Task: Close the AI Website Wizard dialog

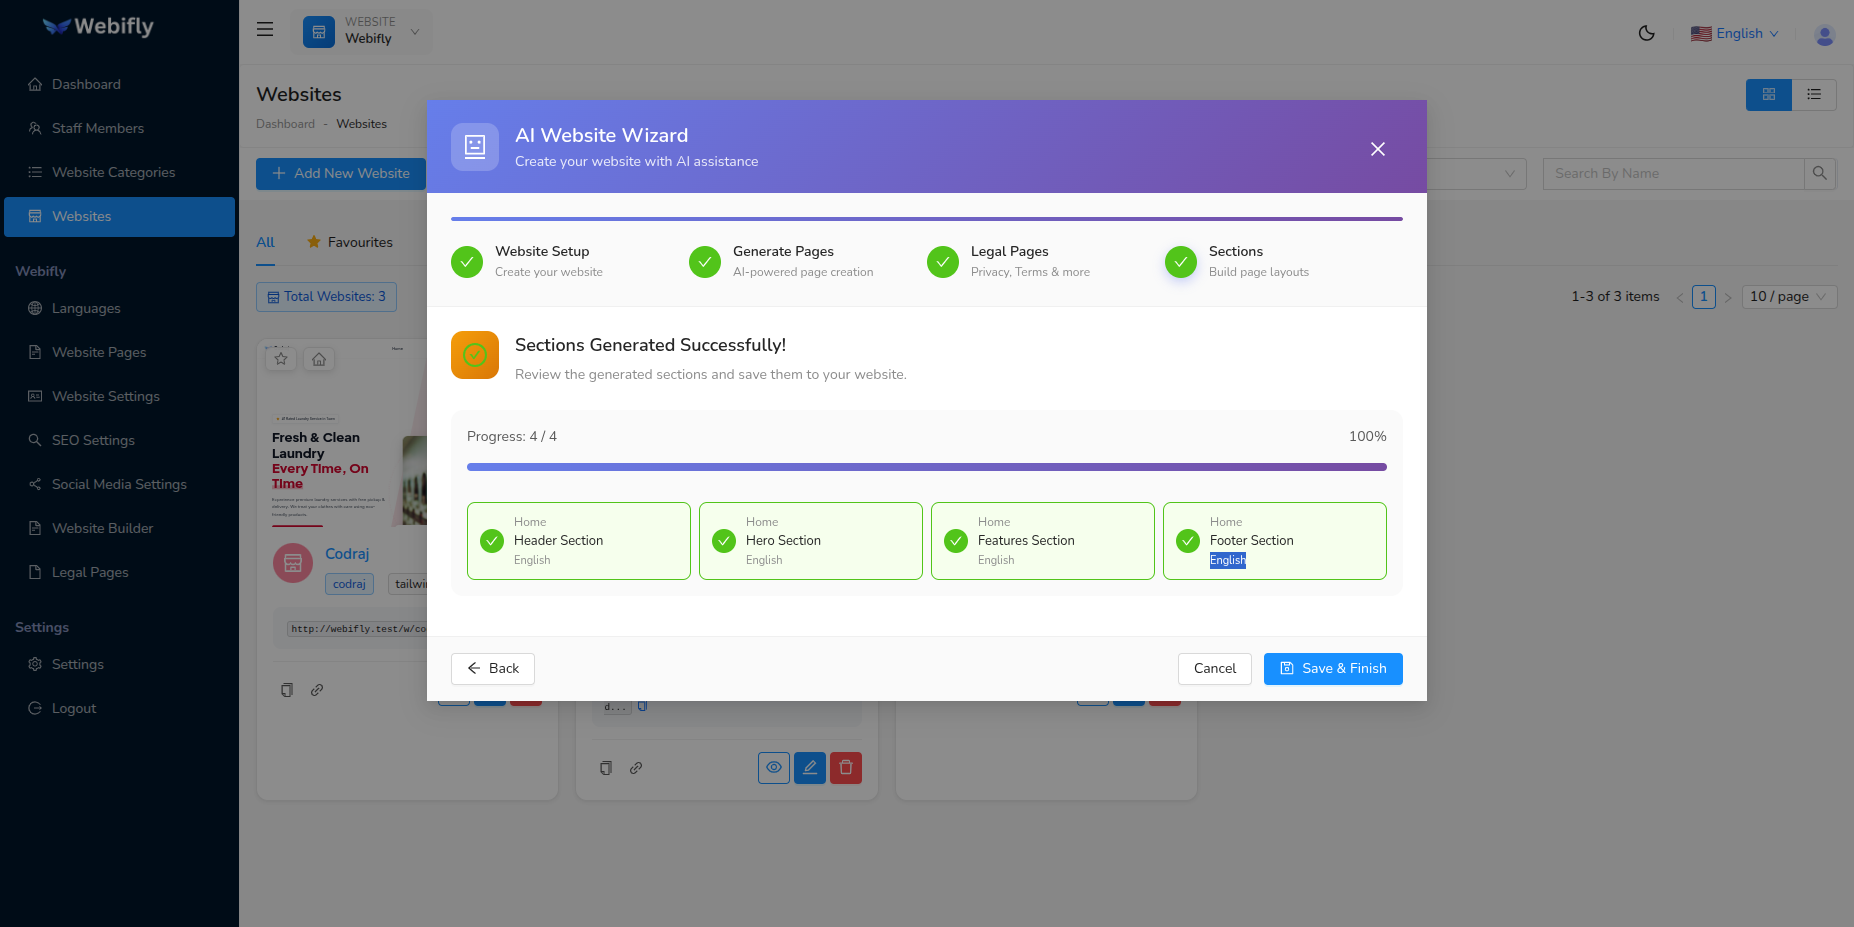Action: tap(1377, 149)
